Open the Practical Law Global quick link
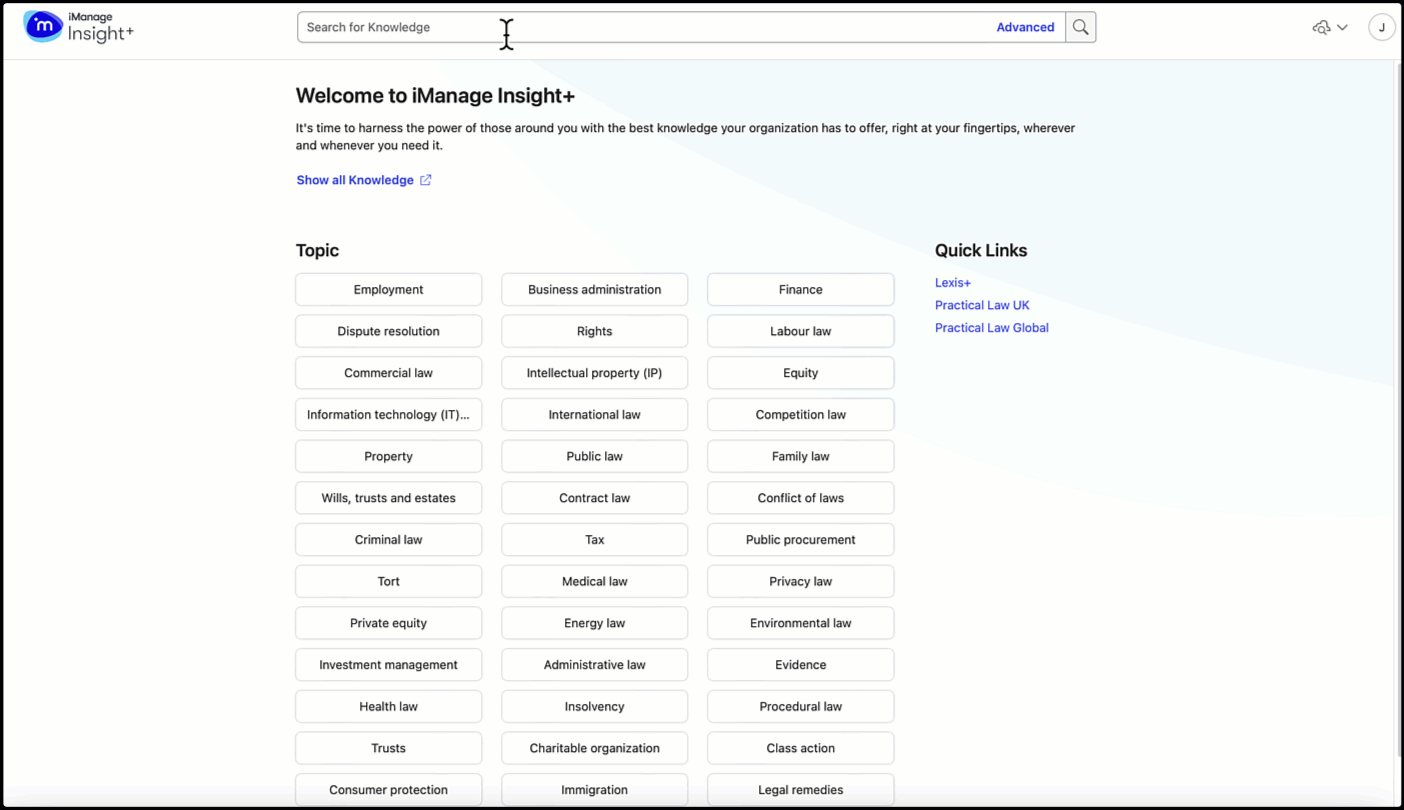The width and height of the screenshot is (1404, 810). pos(992,328)
